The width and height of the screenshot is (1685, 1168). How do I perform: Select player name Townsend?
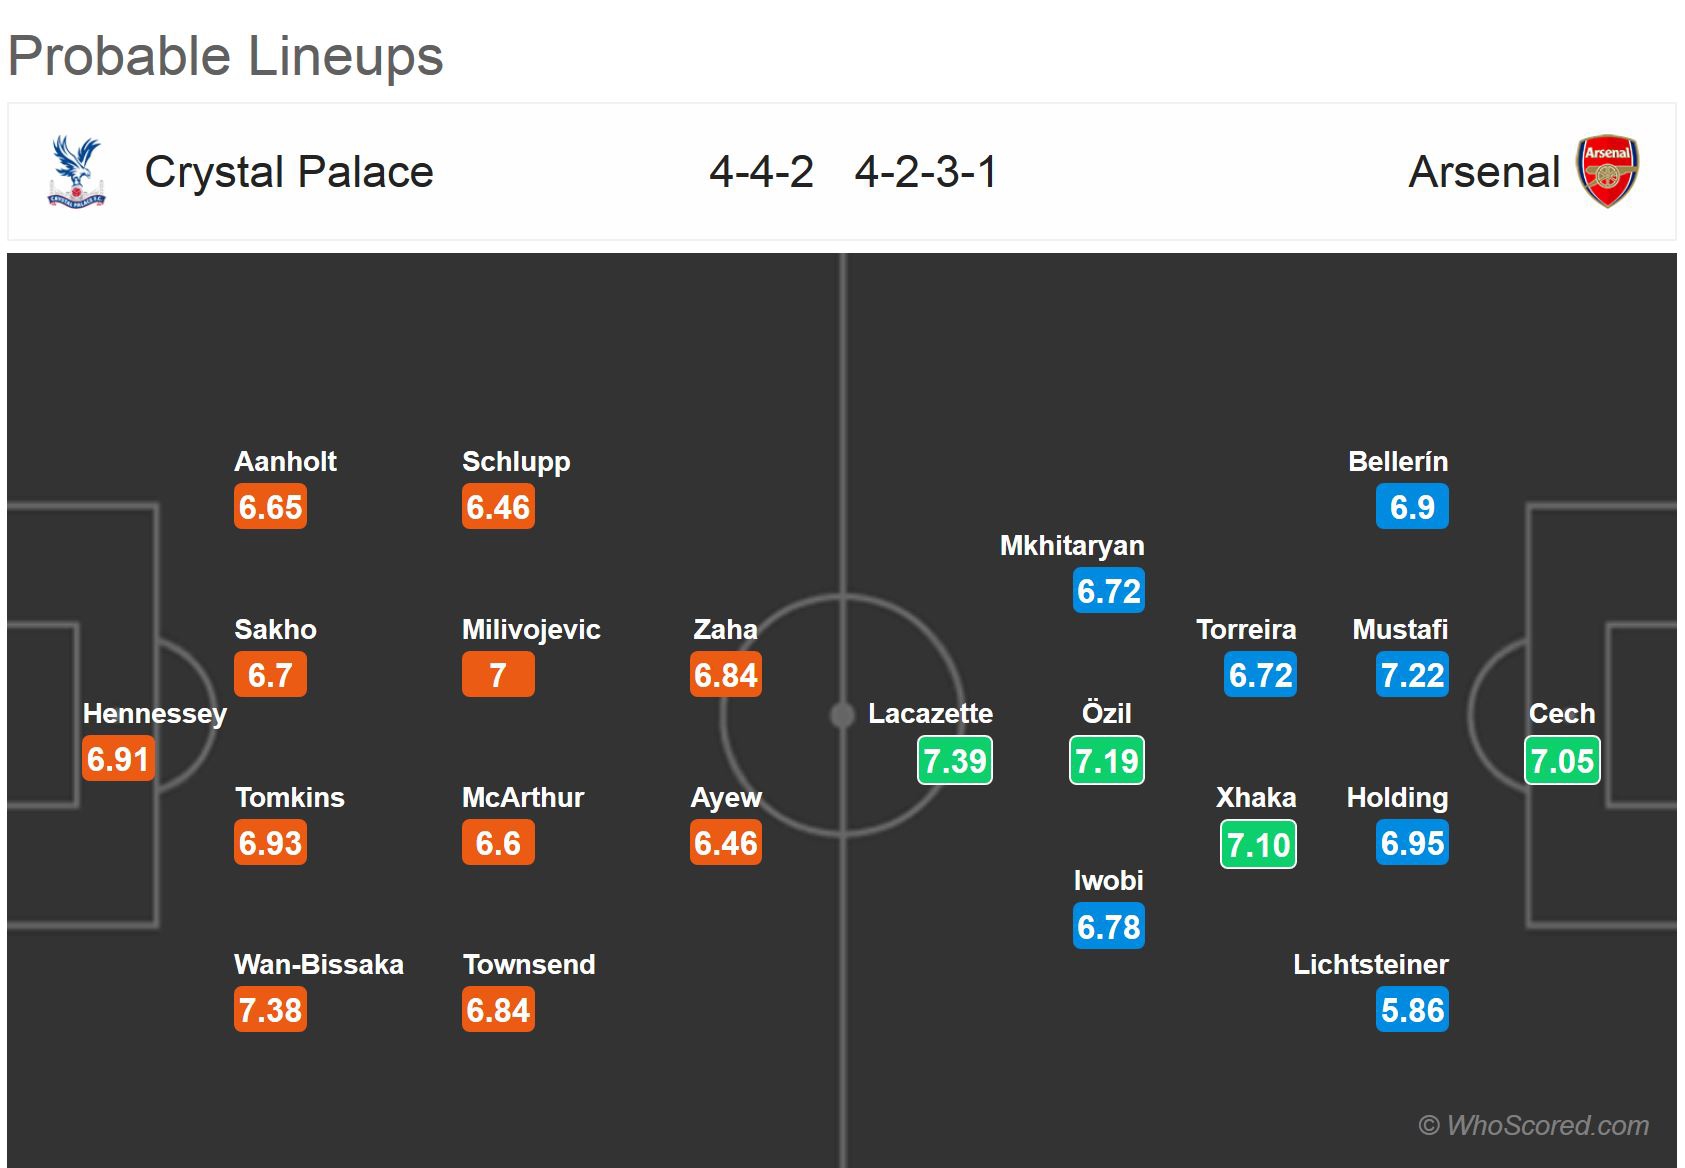pyautogui.click(x=529, y=964)
